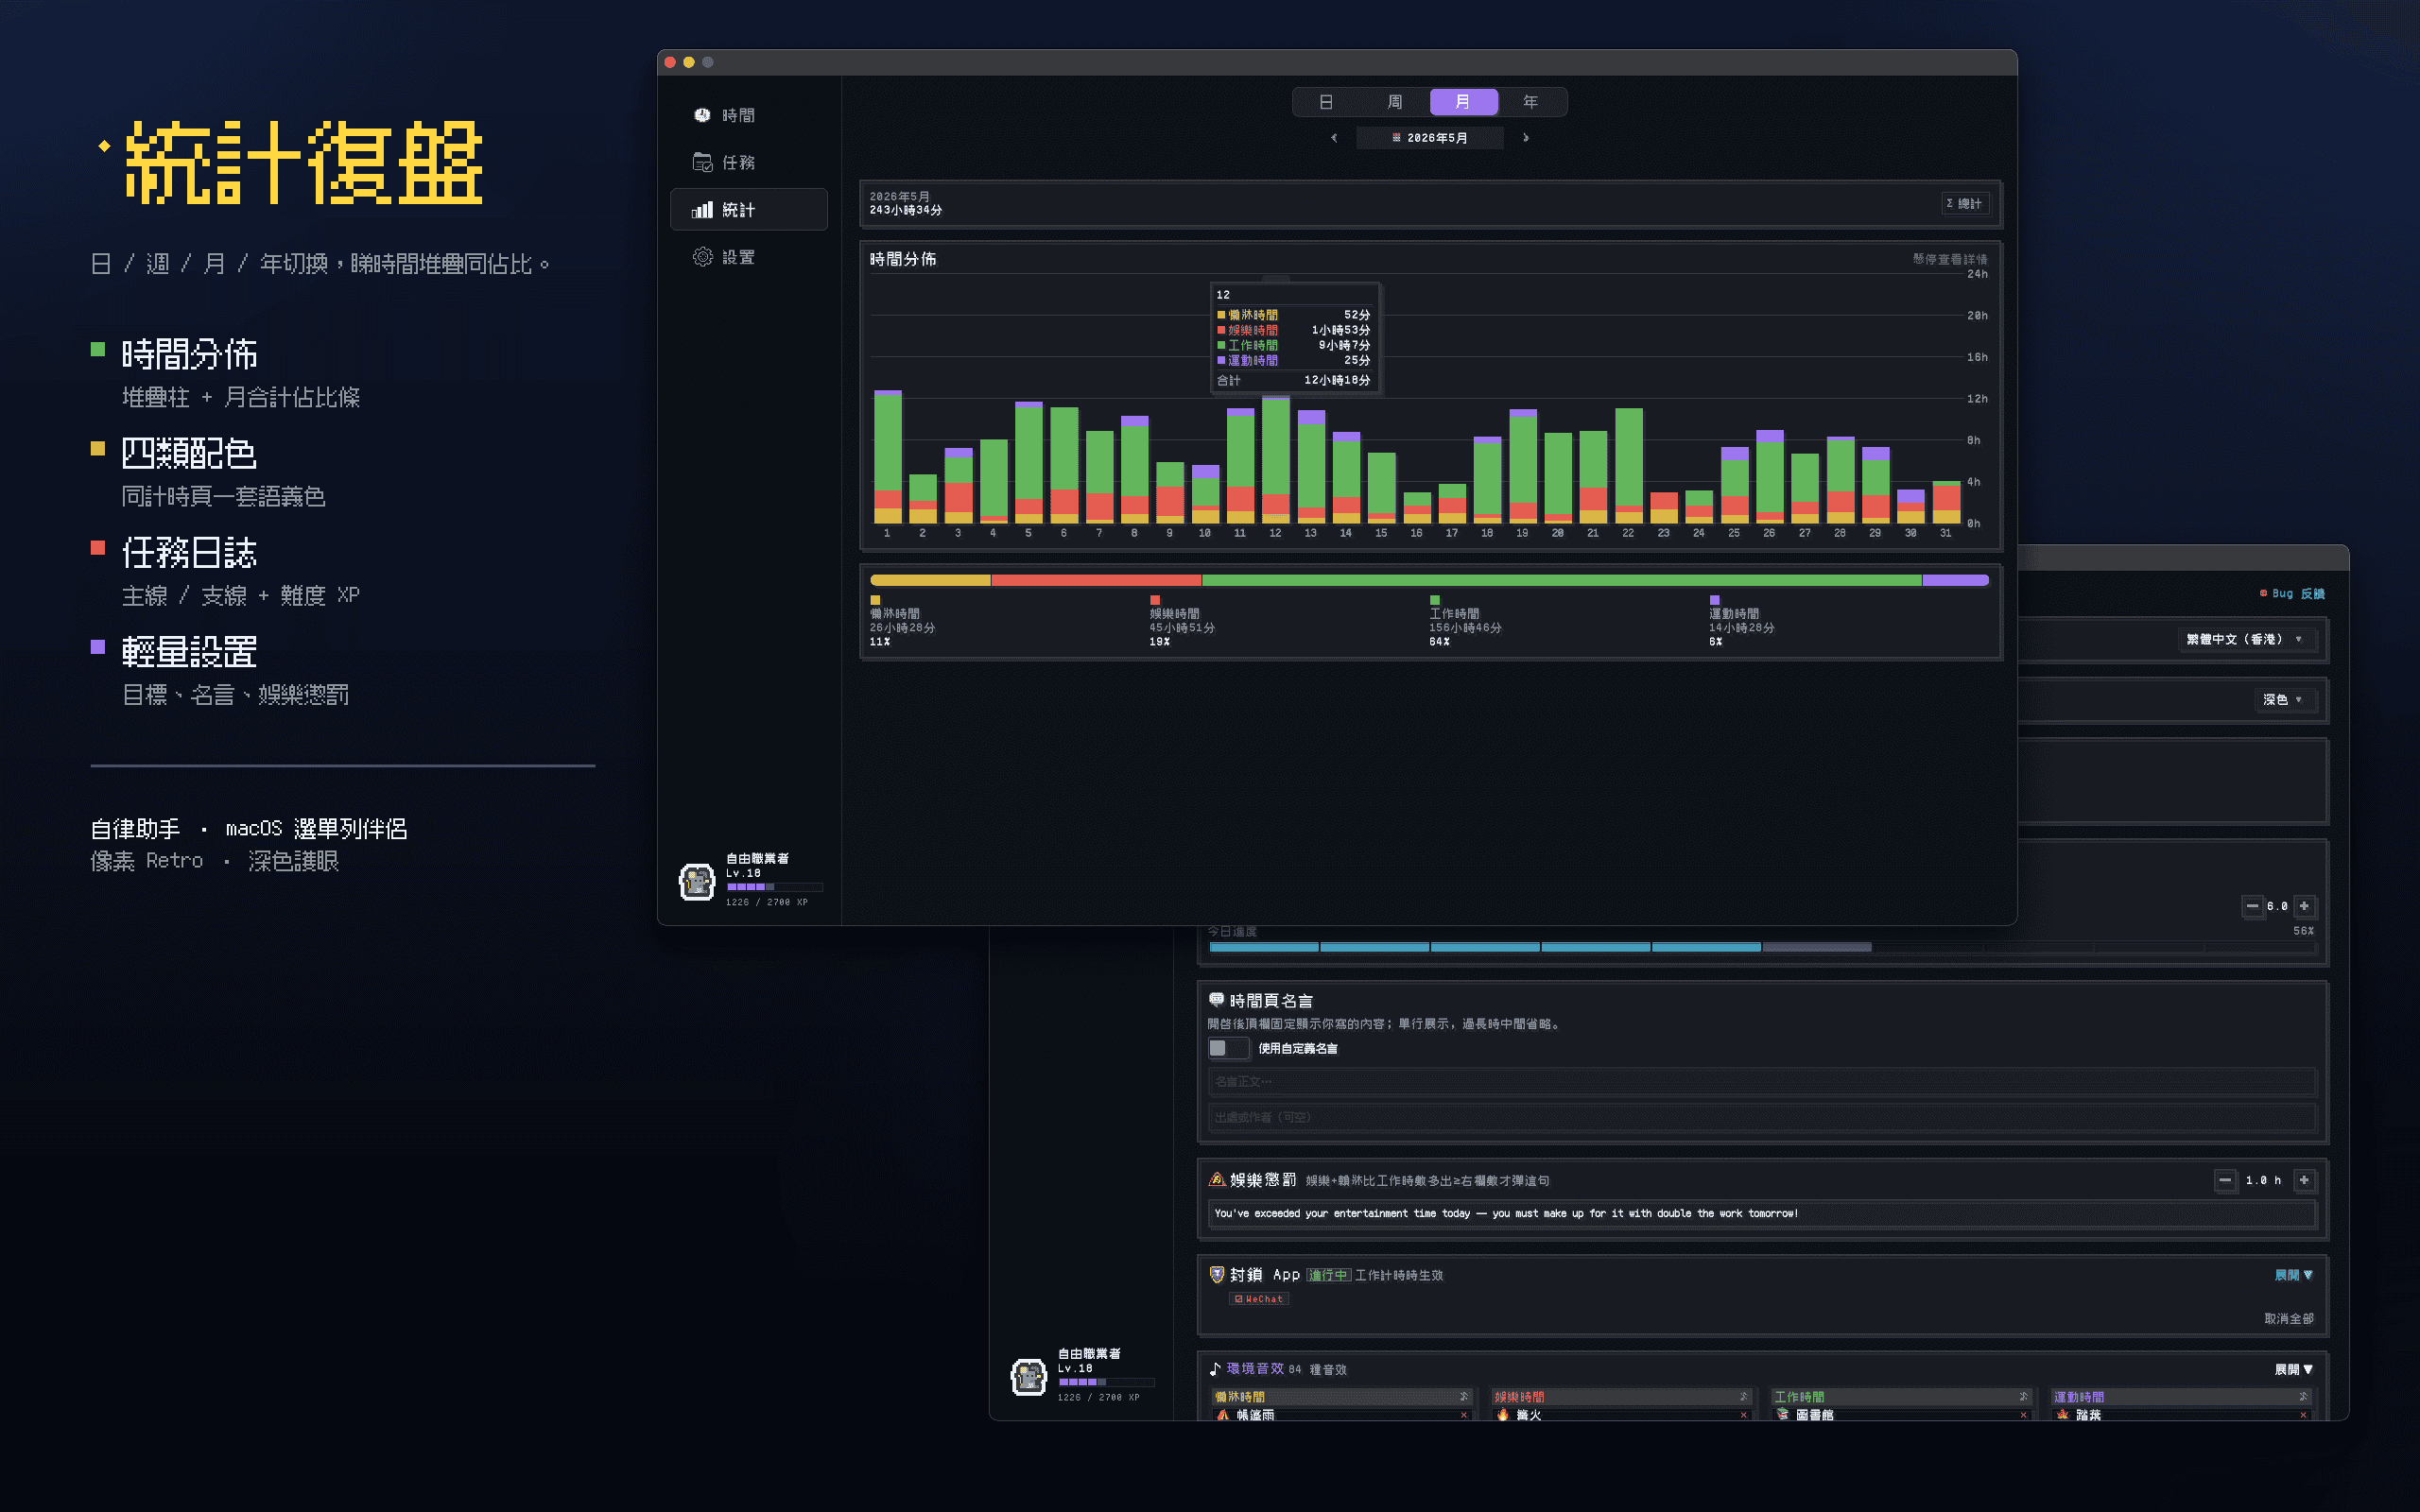Open 設置 gear item in the sidebar
Viewport: 2420px width, 1512px height.
[x=748, y=257]
